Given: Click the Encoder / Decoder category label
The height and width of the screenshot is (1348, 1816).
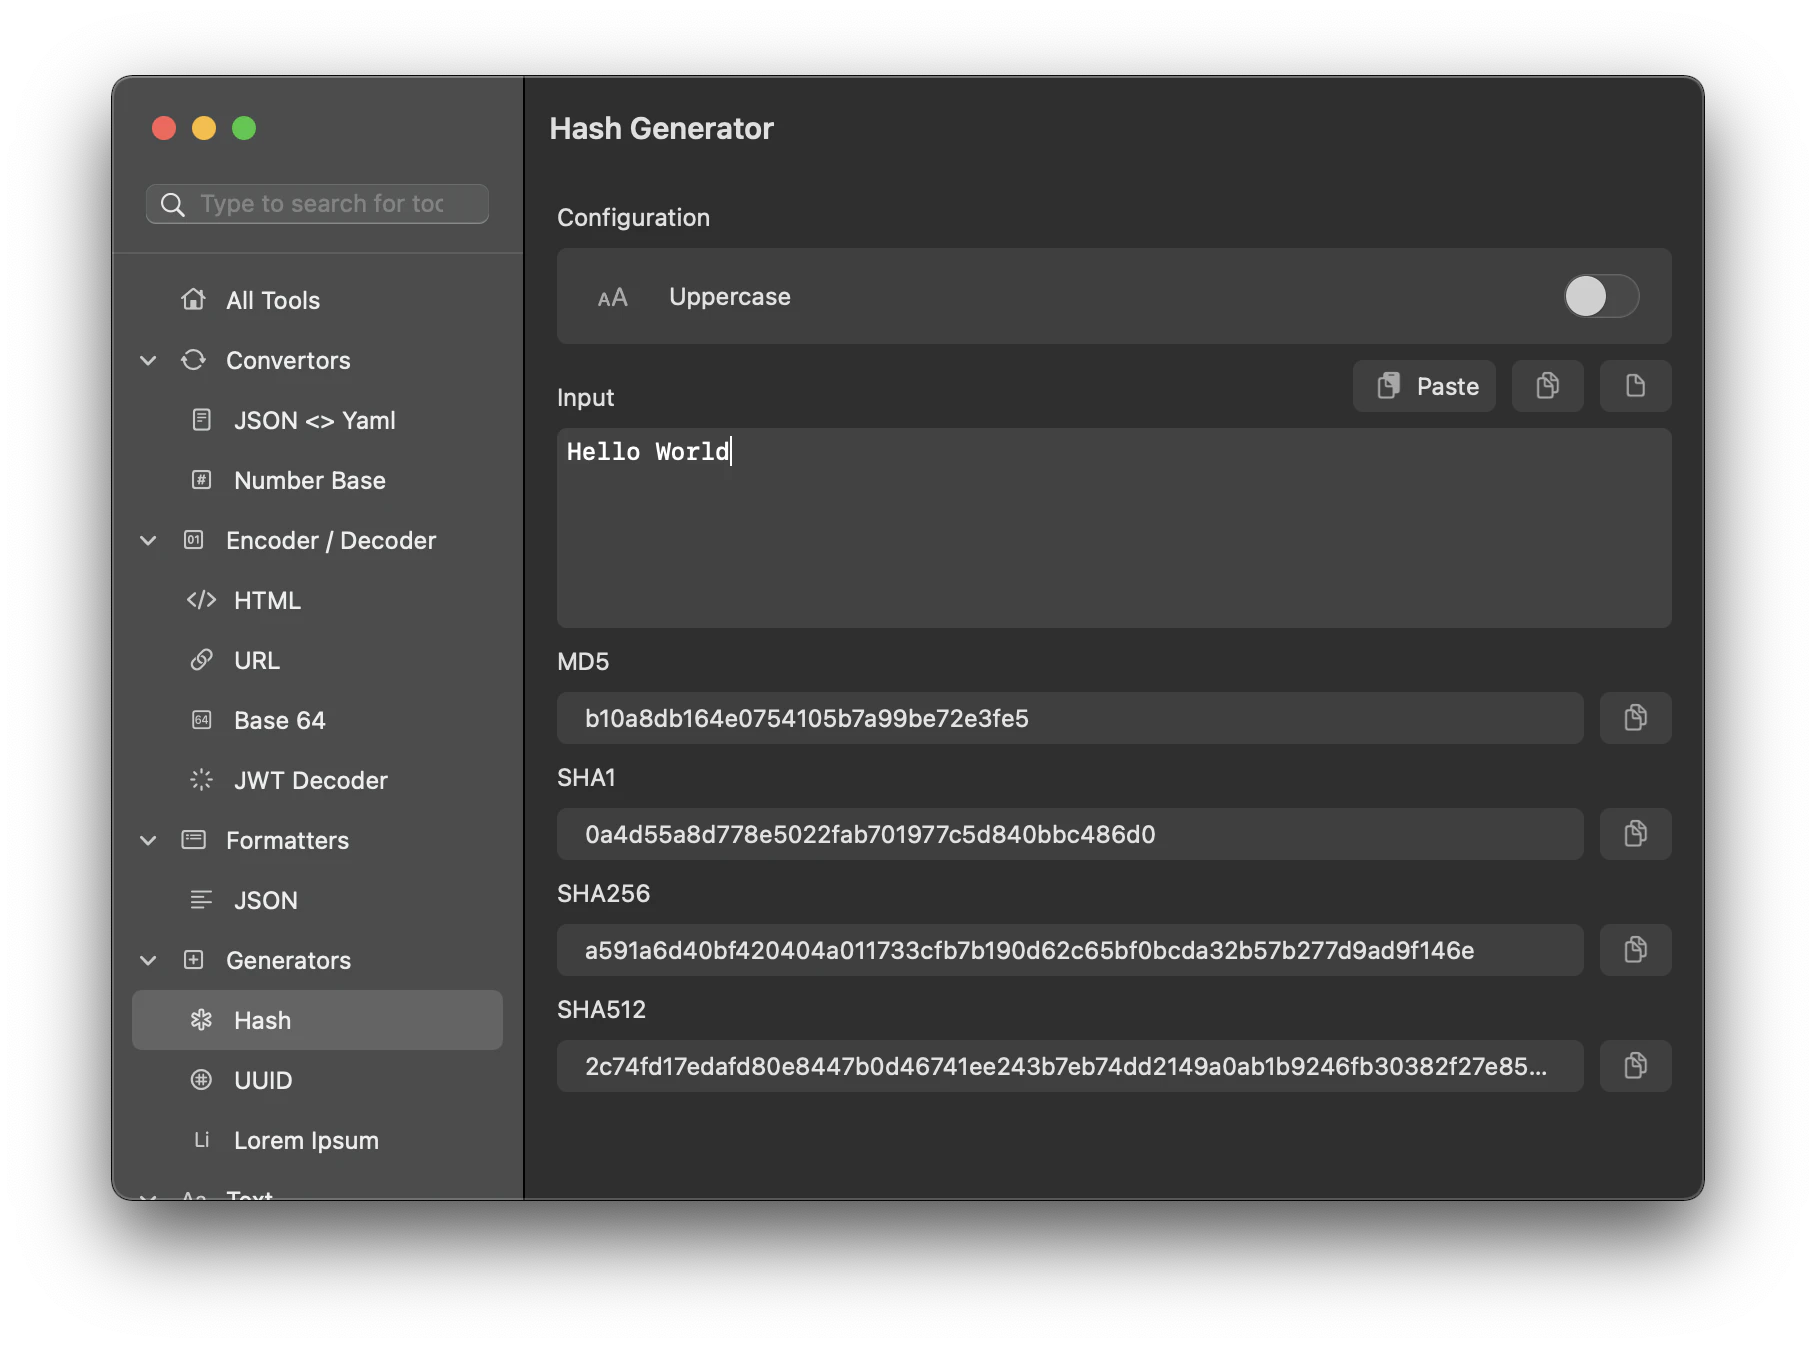Looking at the screenshot, I should 331,540.
